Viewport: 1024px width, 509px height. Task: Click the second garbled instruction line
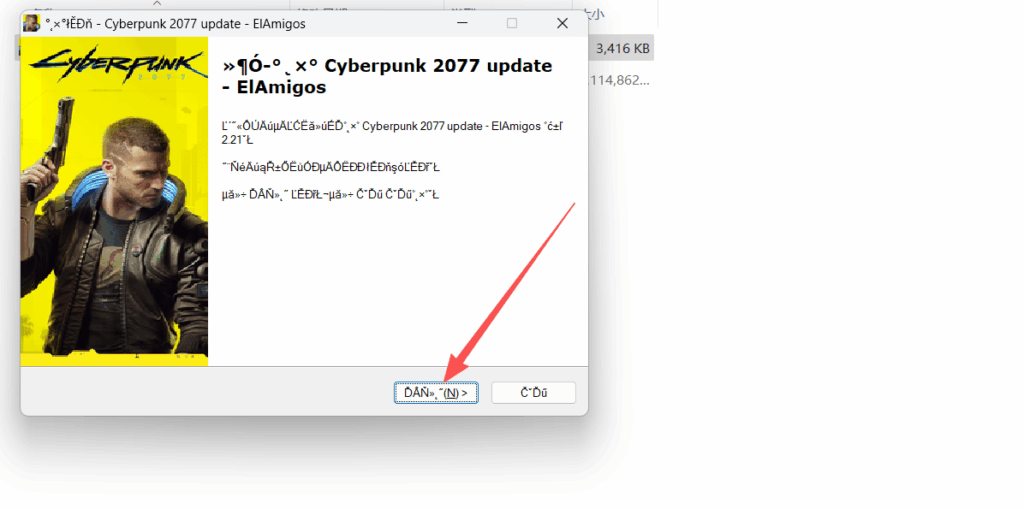coord(331,167)
